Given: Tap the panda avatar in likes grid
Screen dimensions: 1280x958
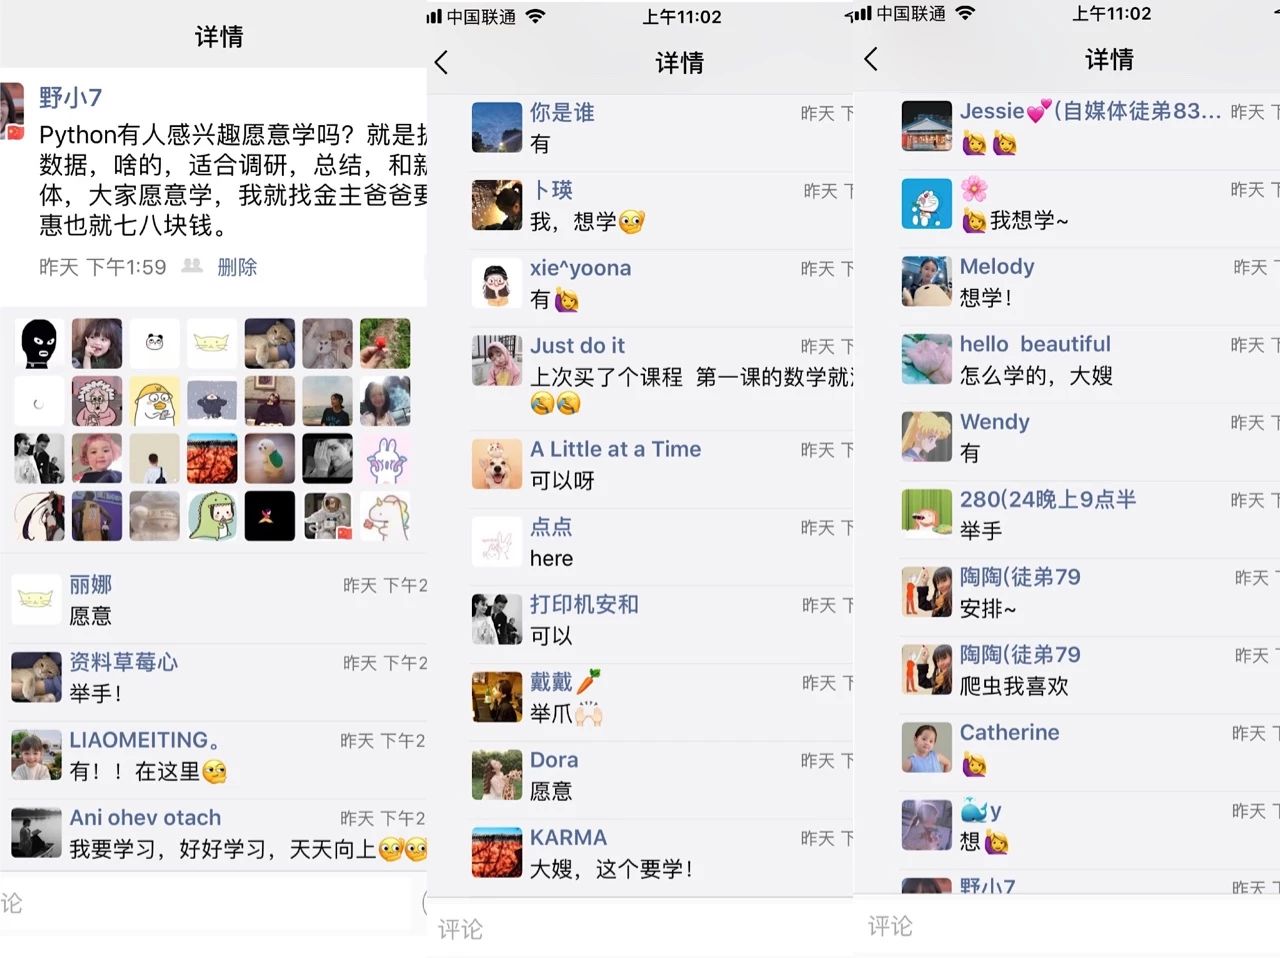Looking at the screenshot, I should [154, 344].
